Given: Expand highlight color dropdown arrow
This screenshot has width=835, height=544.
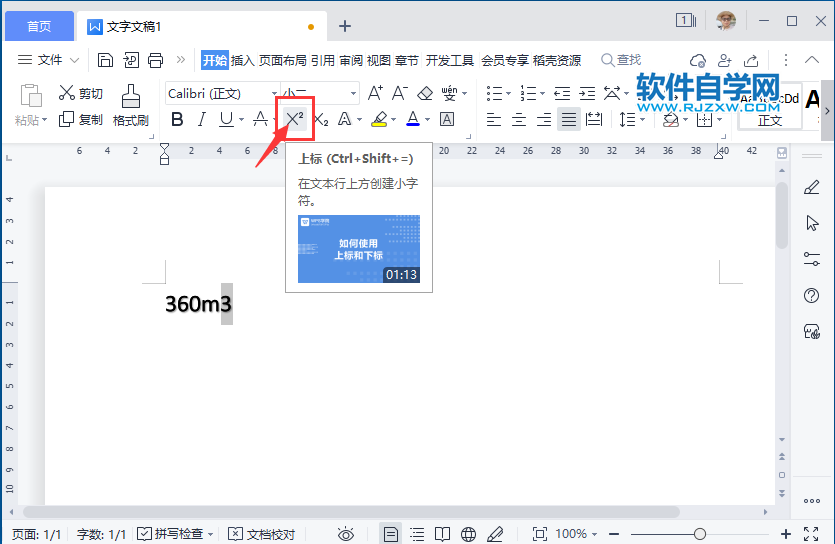Looking at the screenshot, I should [394, 120].
